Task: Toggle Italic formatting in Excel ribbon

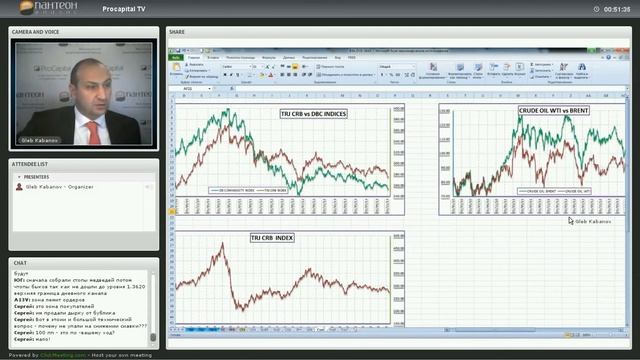Action: coord(231,75)
